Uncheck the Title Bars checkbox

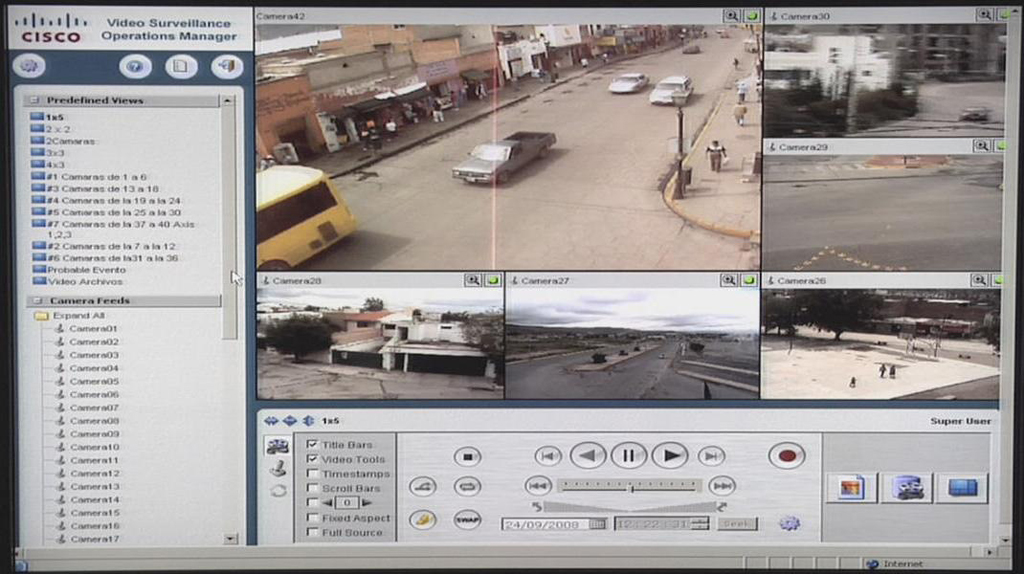point(313,444)
